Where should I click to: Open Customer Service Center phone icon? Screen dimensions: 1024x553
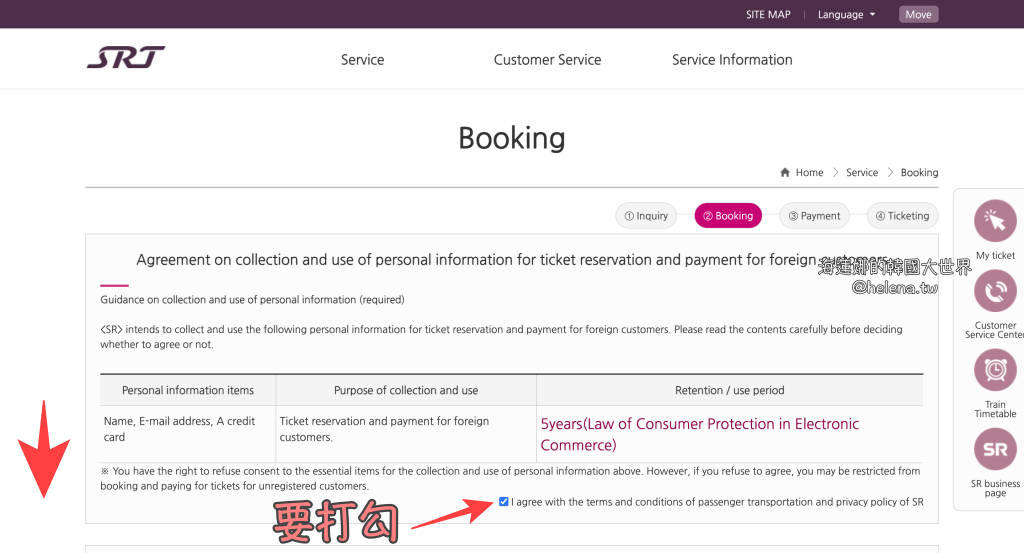click(994, 291)
